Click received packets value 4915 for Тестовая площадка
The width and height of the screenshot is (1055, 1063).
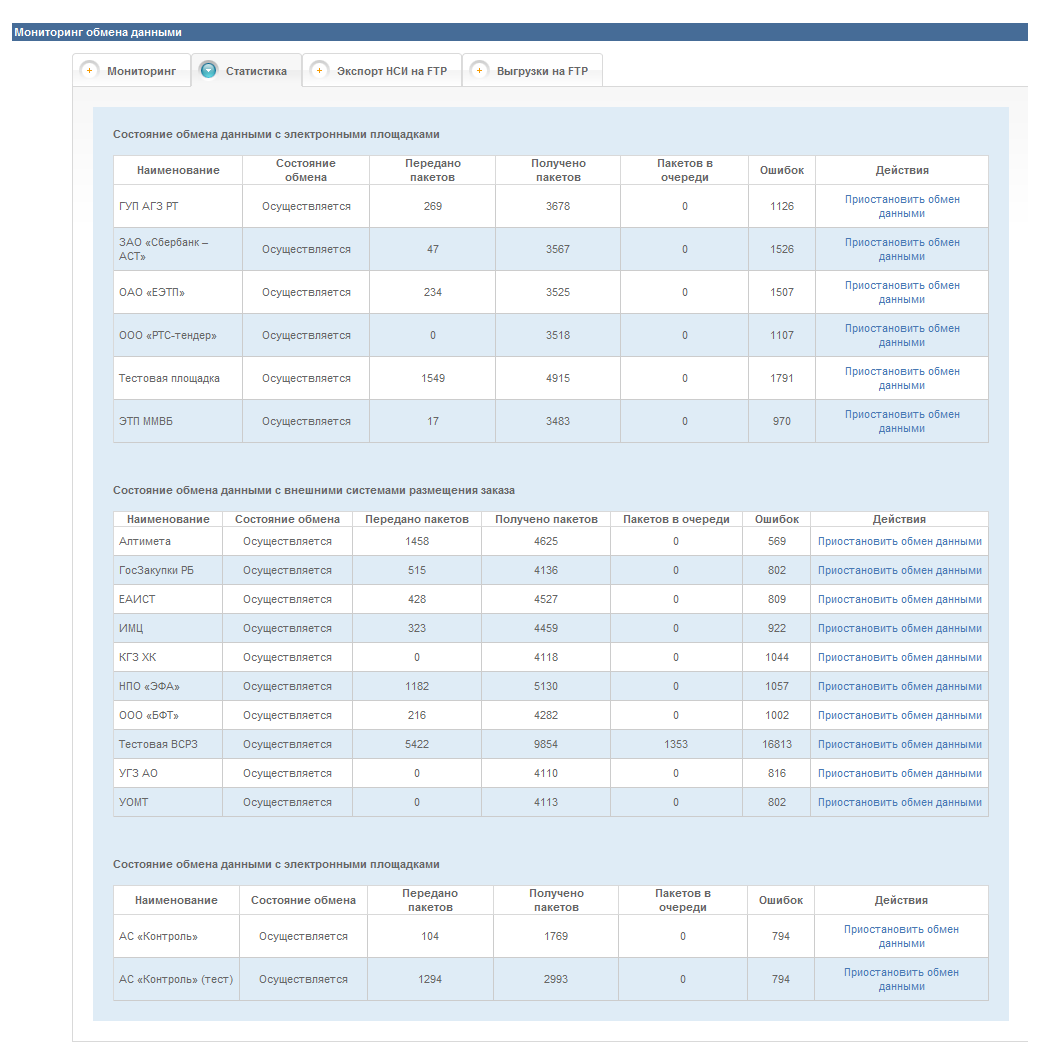pos(558,378)
